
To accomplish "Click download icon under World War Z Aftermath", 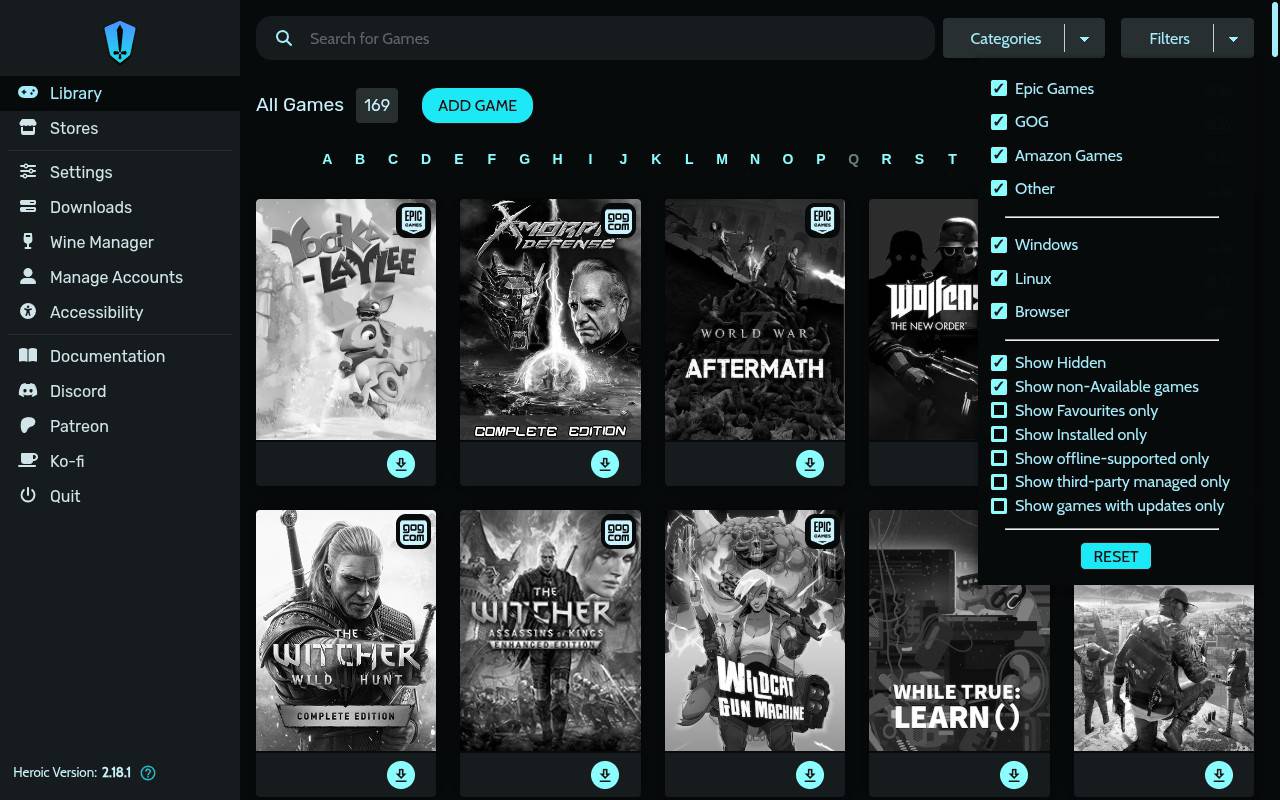I will point(810,464).
